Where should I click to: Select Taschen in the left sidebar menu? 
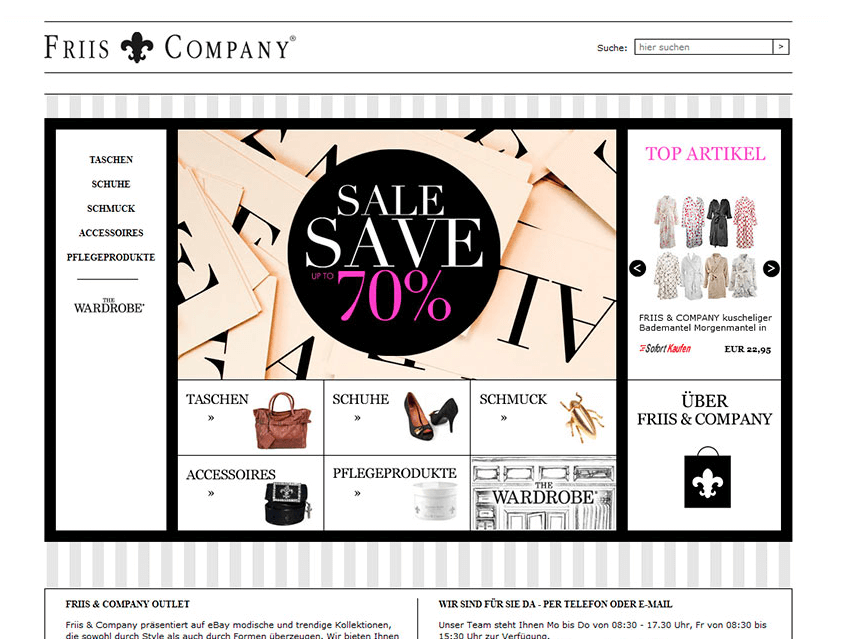111,160
